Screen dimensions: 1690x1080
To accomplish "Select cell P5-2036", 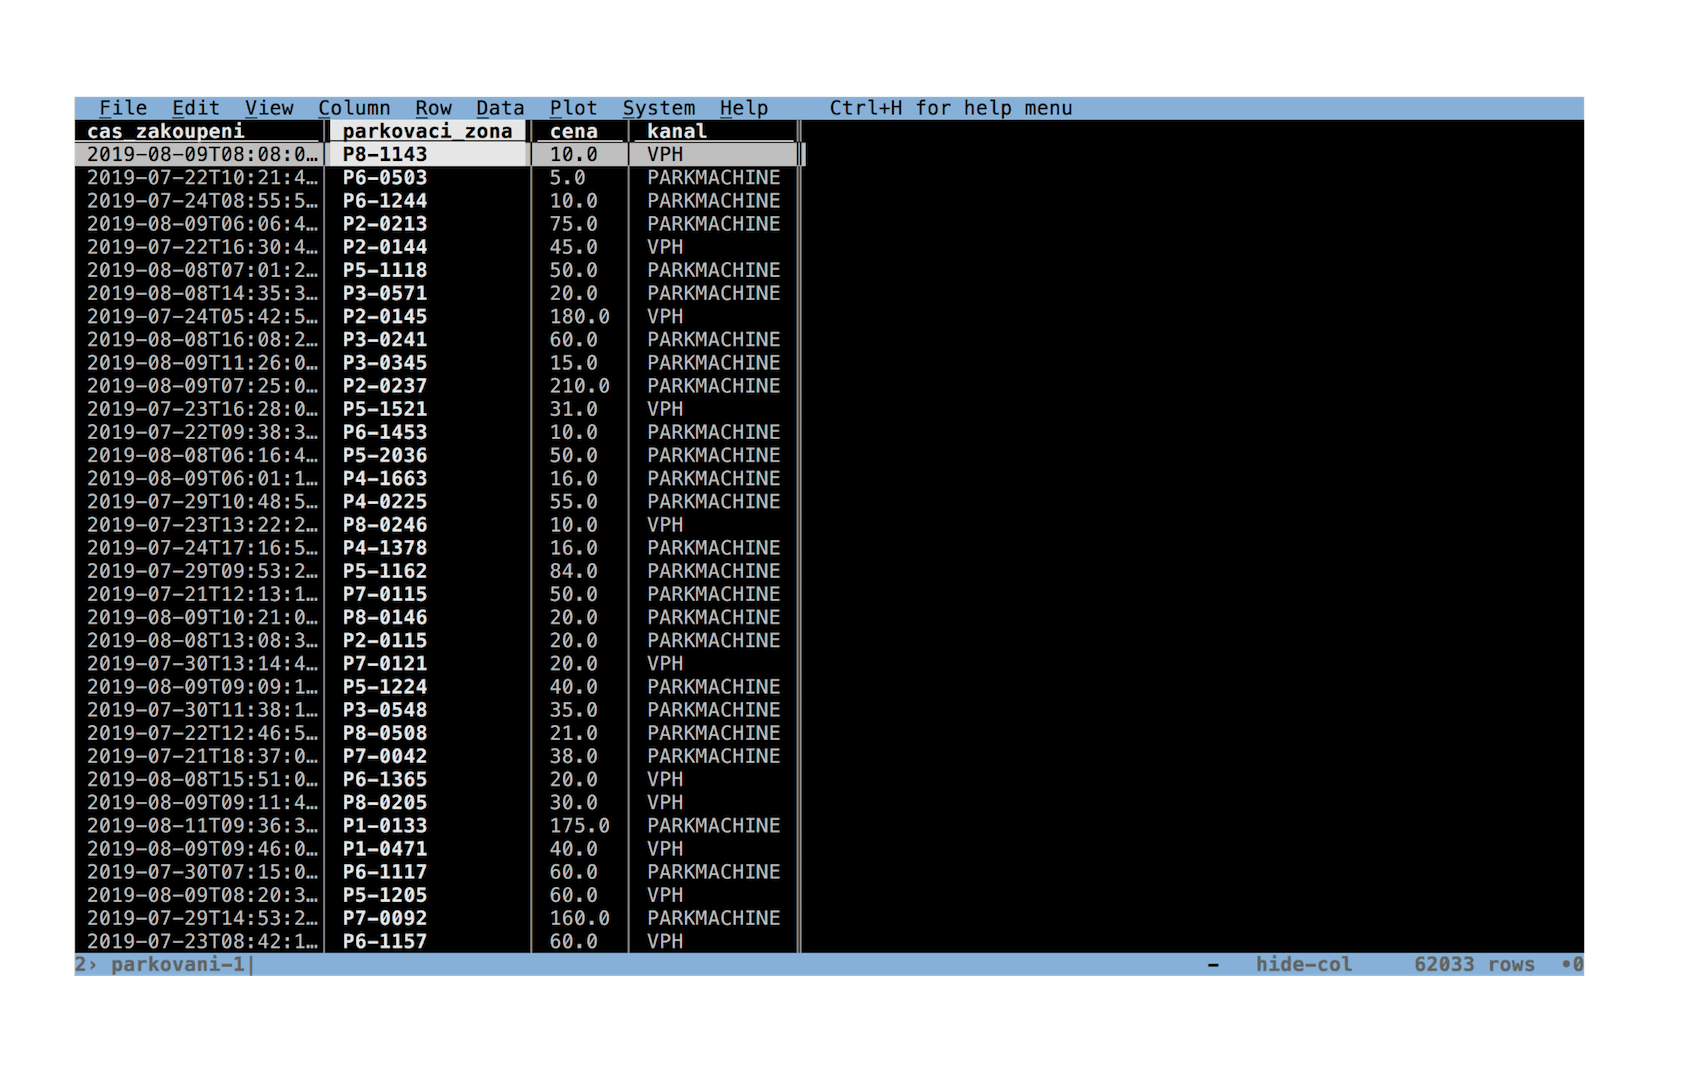I will [x=385, y=455].
